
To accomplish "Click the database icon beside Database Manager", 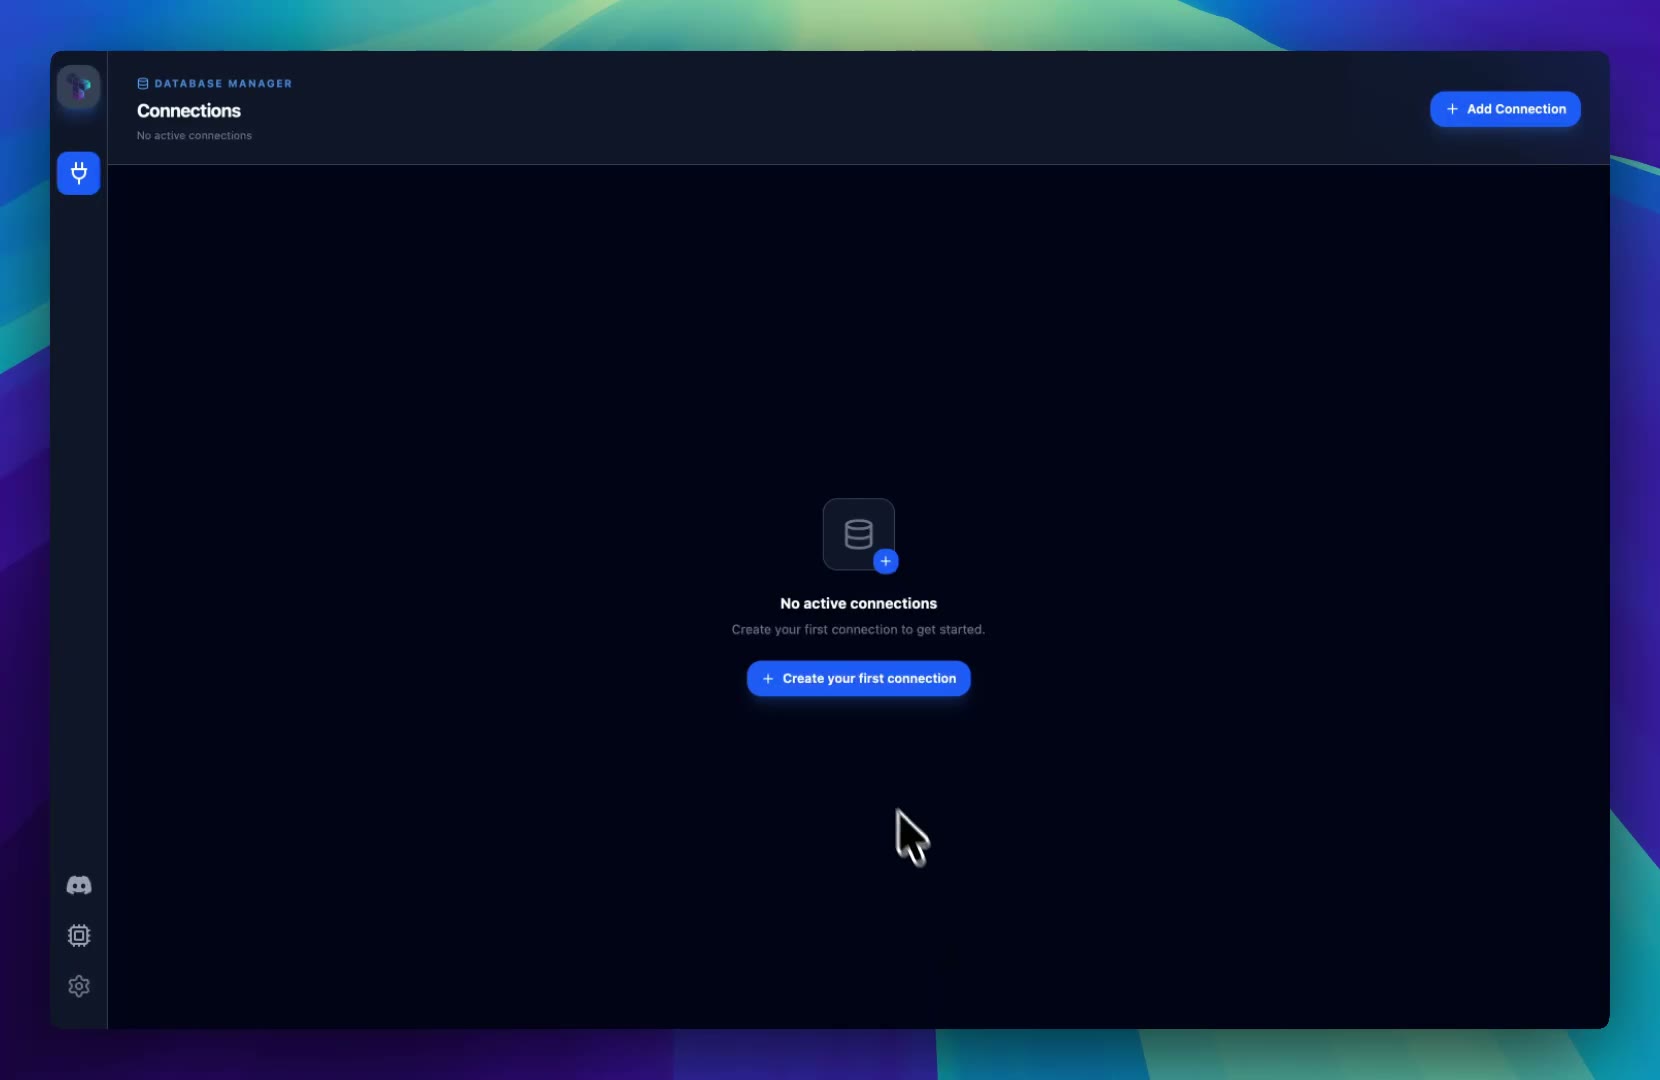I will click(x=143, y=84).
